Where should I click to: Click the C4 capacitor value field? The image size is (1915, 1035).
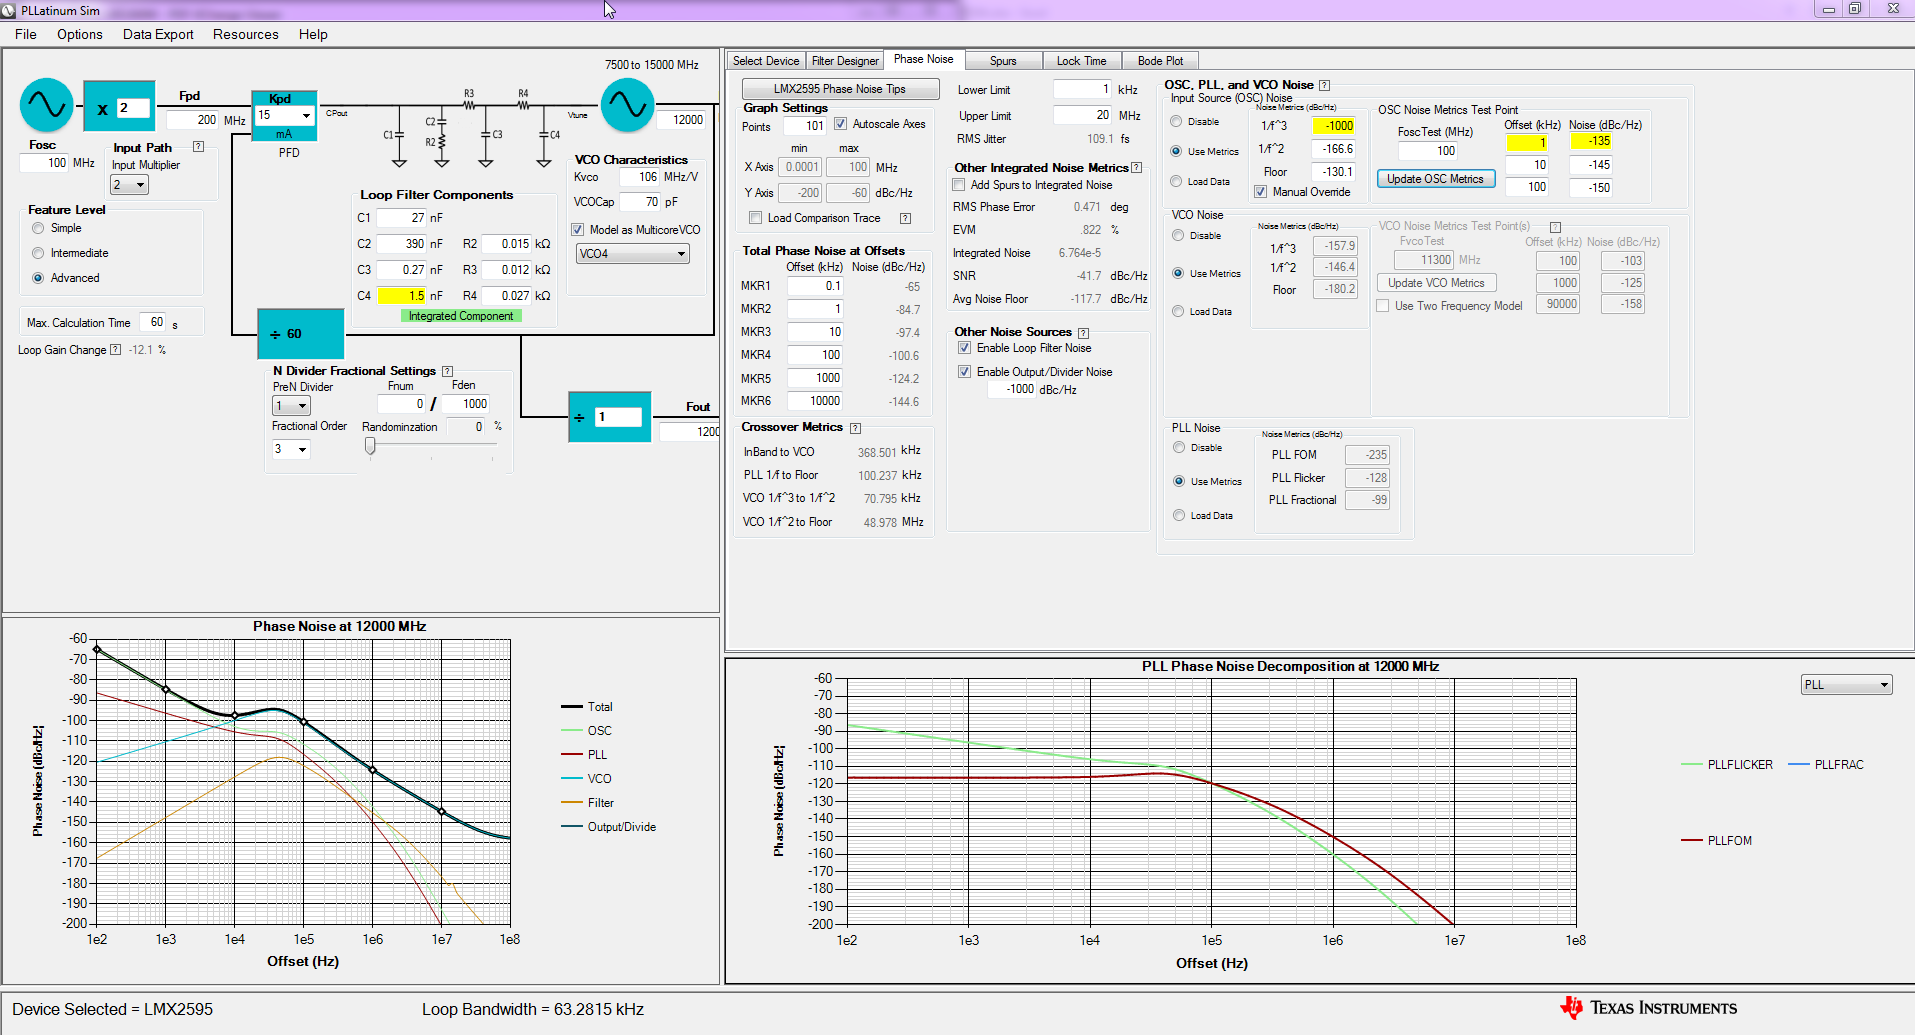402,296
